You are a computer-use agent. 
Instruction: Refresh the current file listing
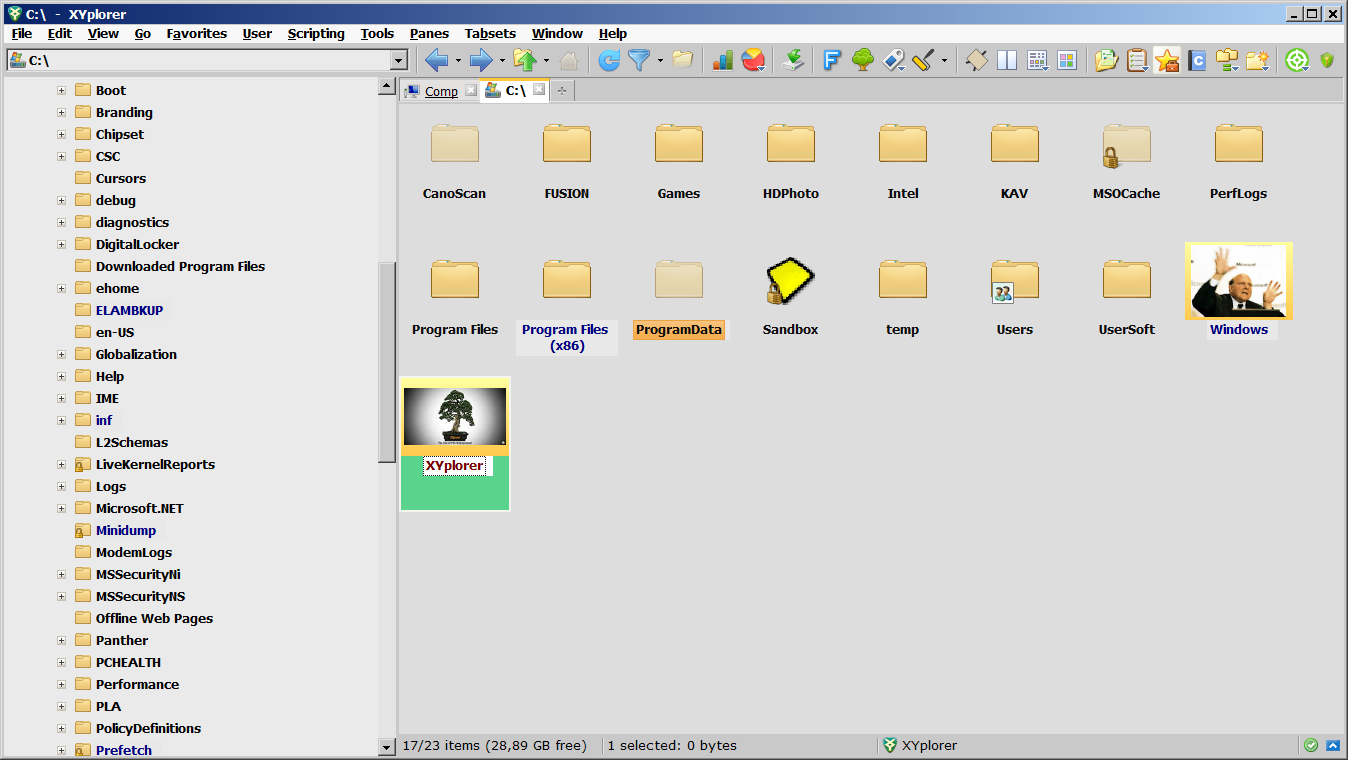(x=608, y=60)
